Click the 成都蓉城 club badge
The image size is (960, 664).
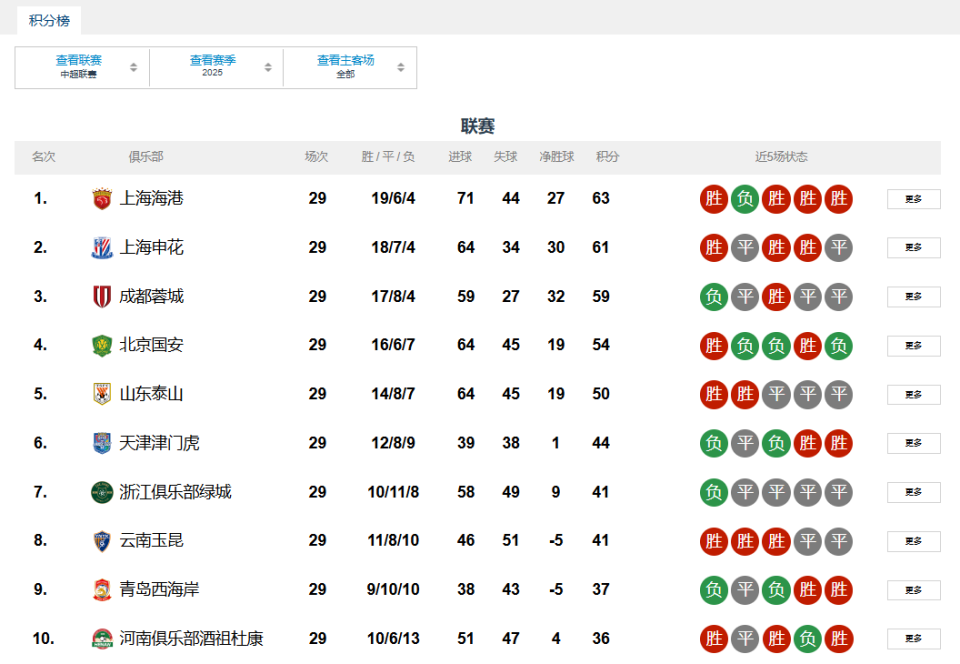point(102,296)
